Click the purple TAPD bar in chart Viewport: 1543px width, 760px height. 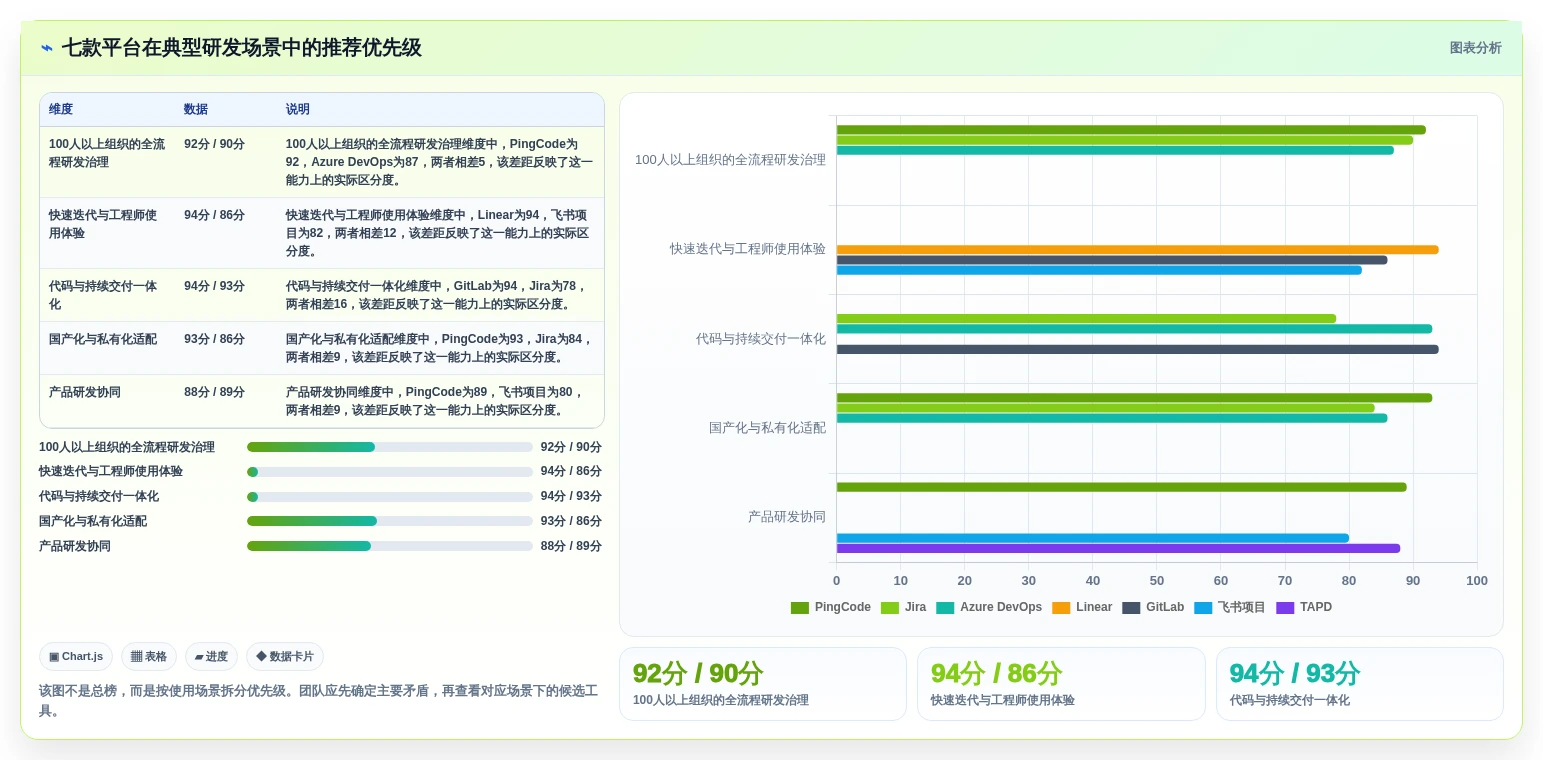pos(1118,548)
